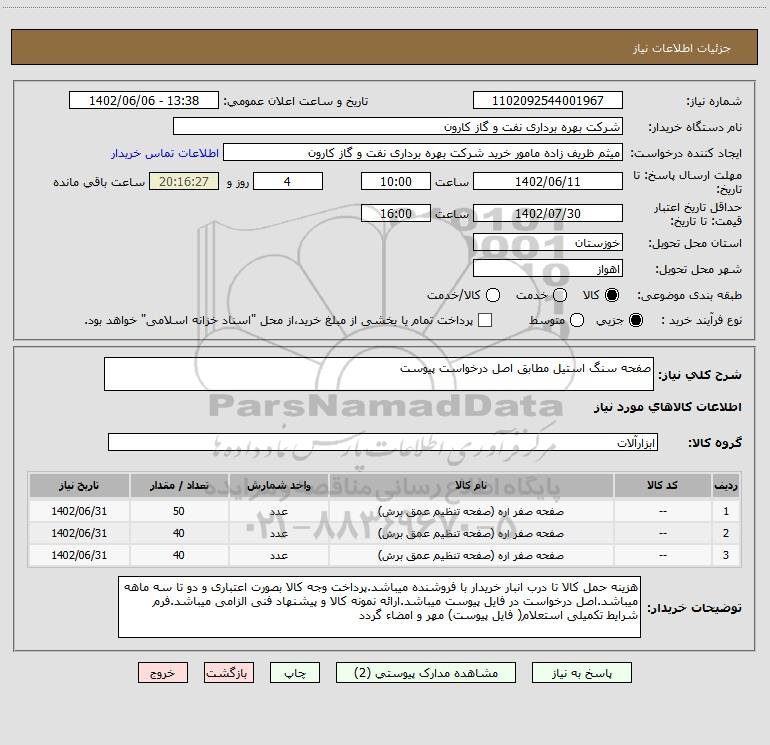Click item name in row 2
Screen dimensions: 770x745
point(471,533)
